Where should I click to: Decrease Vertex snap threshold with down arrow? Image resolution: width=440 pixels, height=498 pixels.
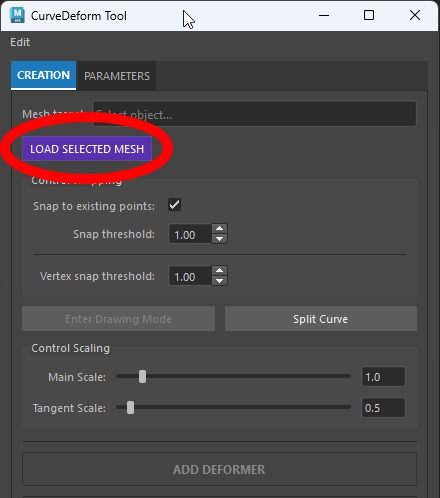click(219, 281)
